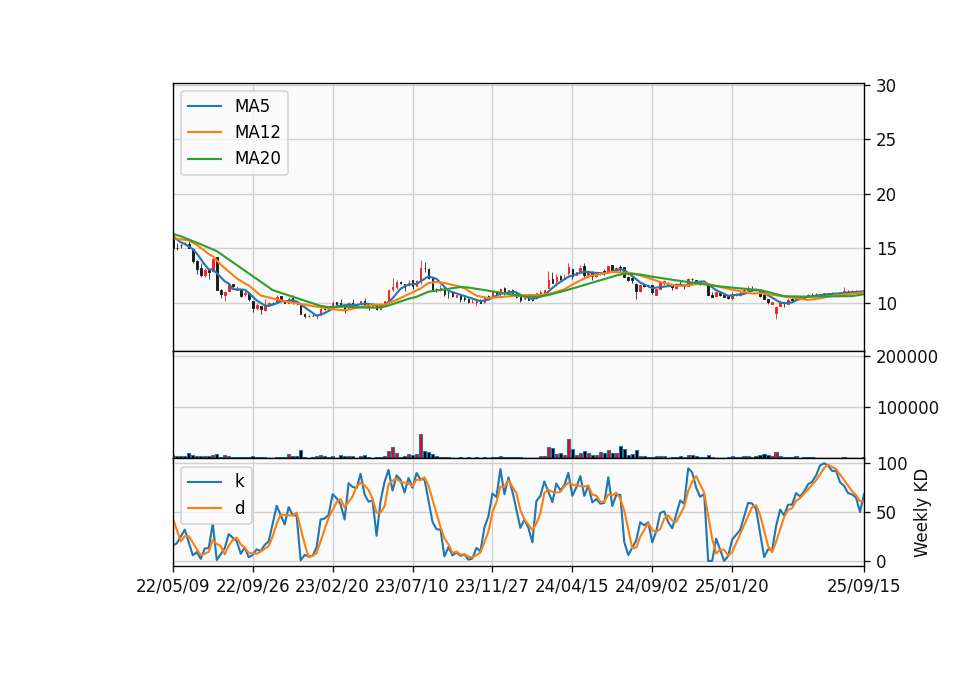
Task: Click the price axis value 15
Action: tap(886, 249)
